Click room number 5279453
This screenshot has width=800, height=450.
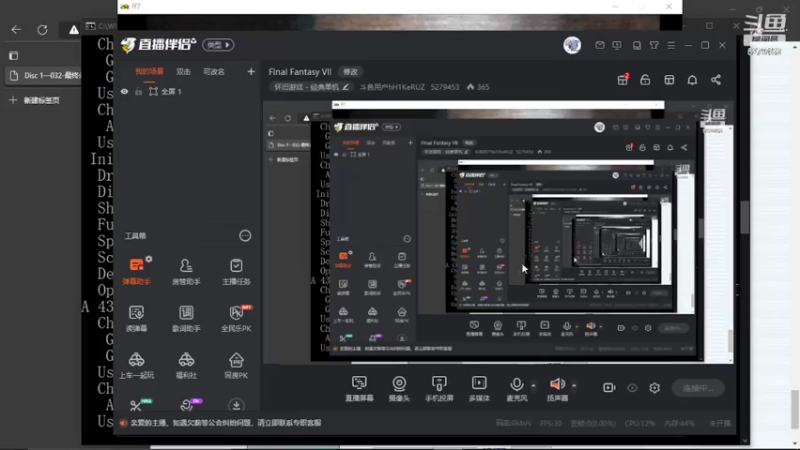click(x=445, y=87)
